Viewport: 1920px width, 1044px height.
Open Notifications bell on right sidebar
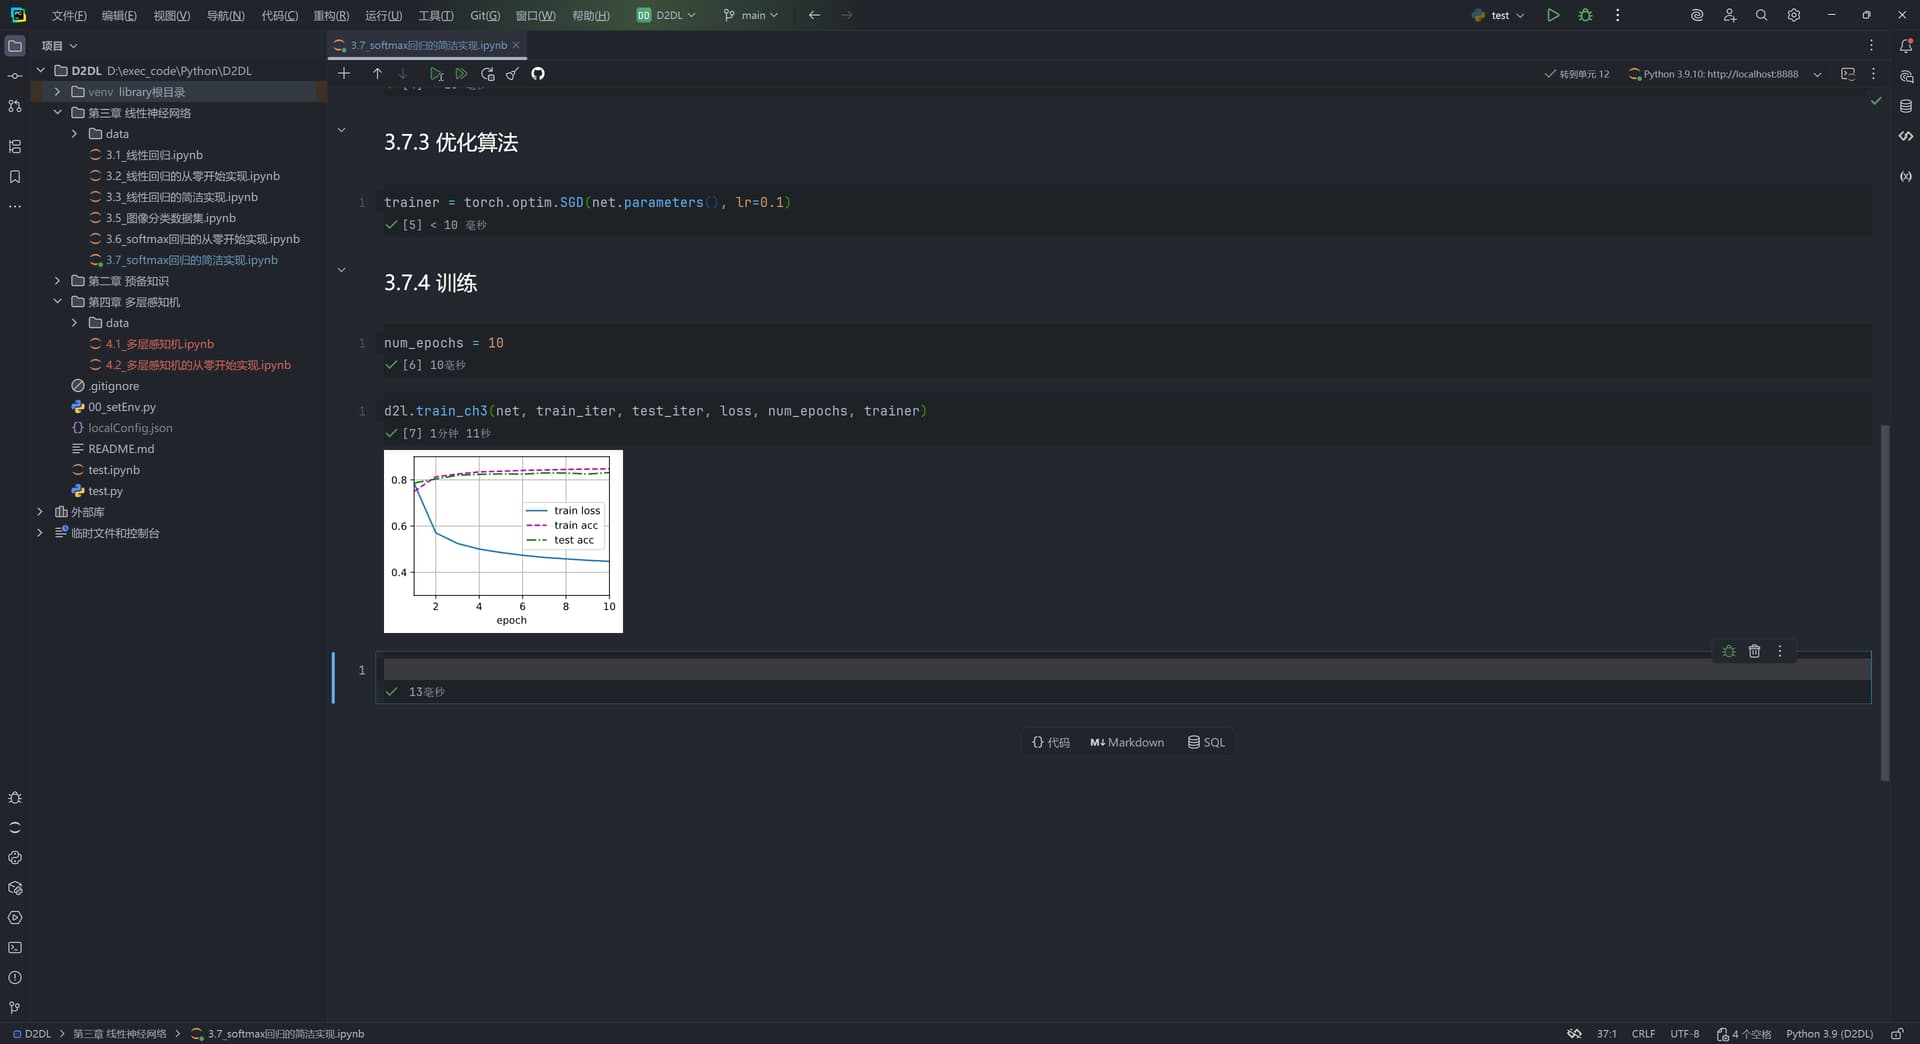click(x=1906, y=46)
